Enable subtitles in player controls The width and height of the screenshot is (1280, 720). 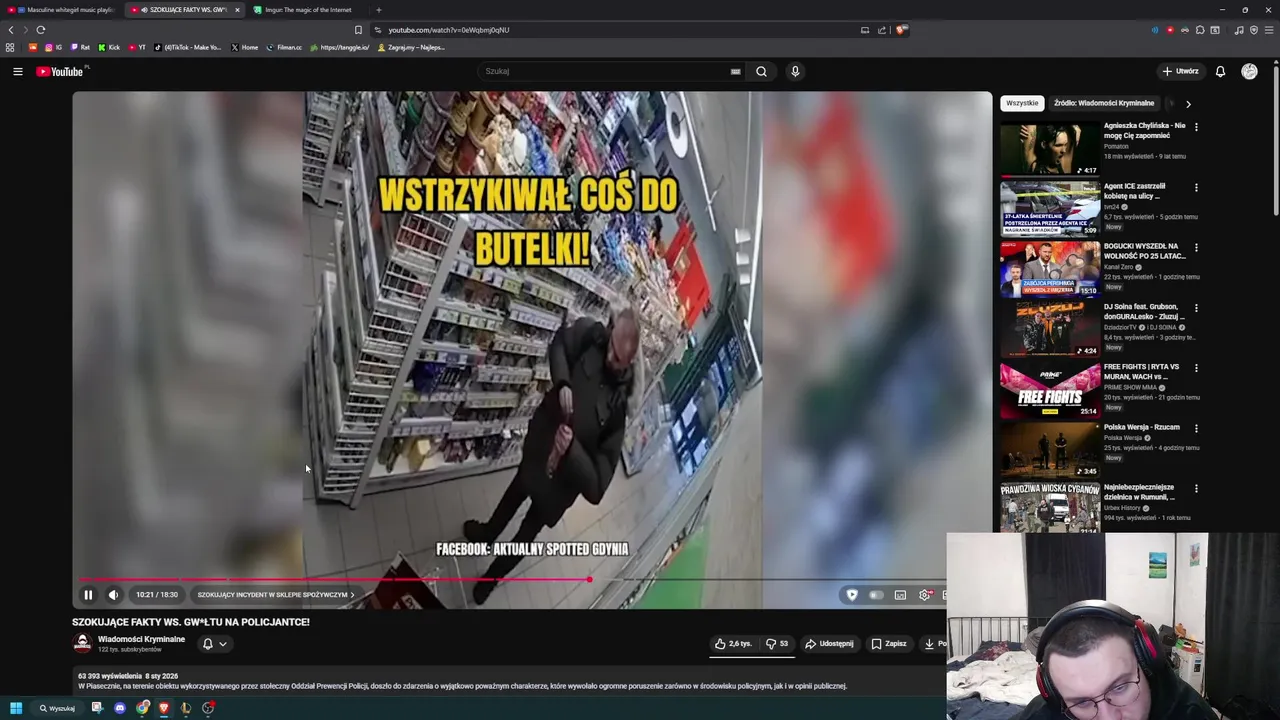(900, 595)
